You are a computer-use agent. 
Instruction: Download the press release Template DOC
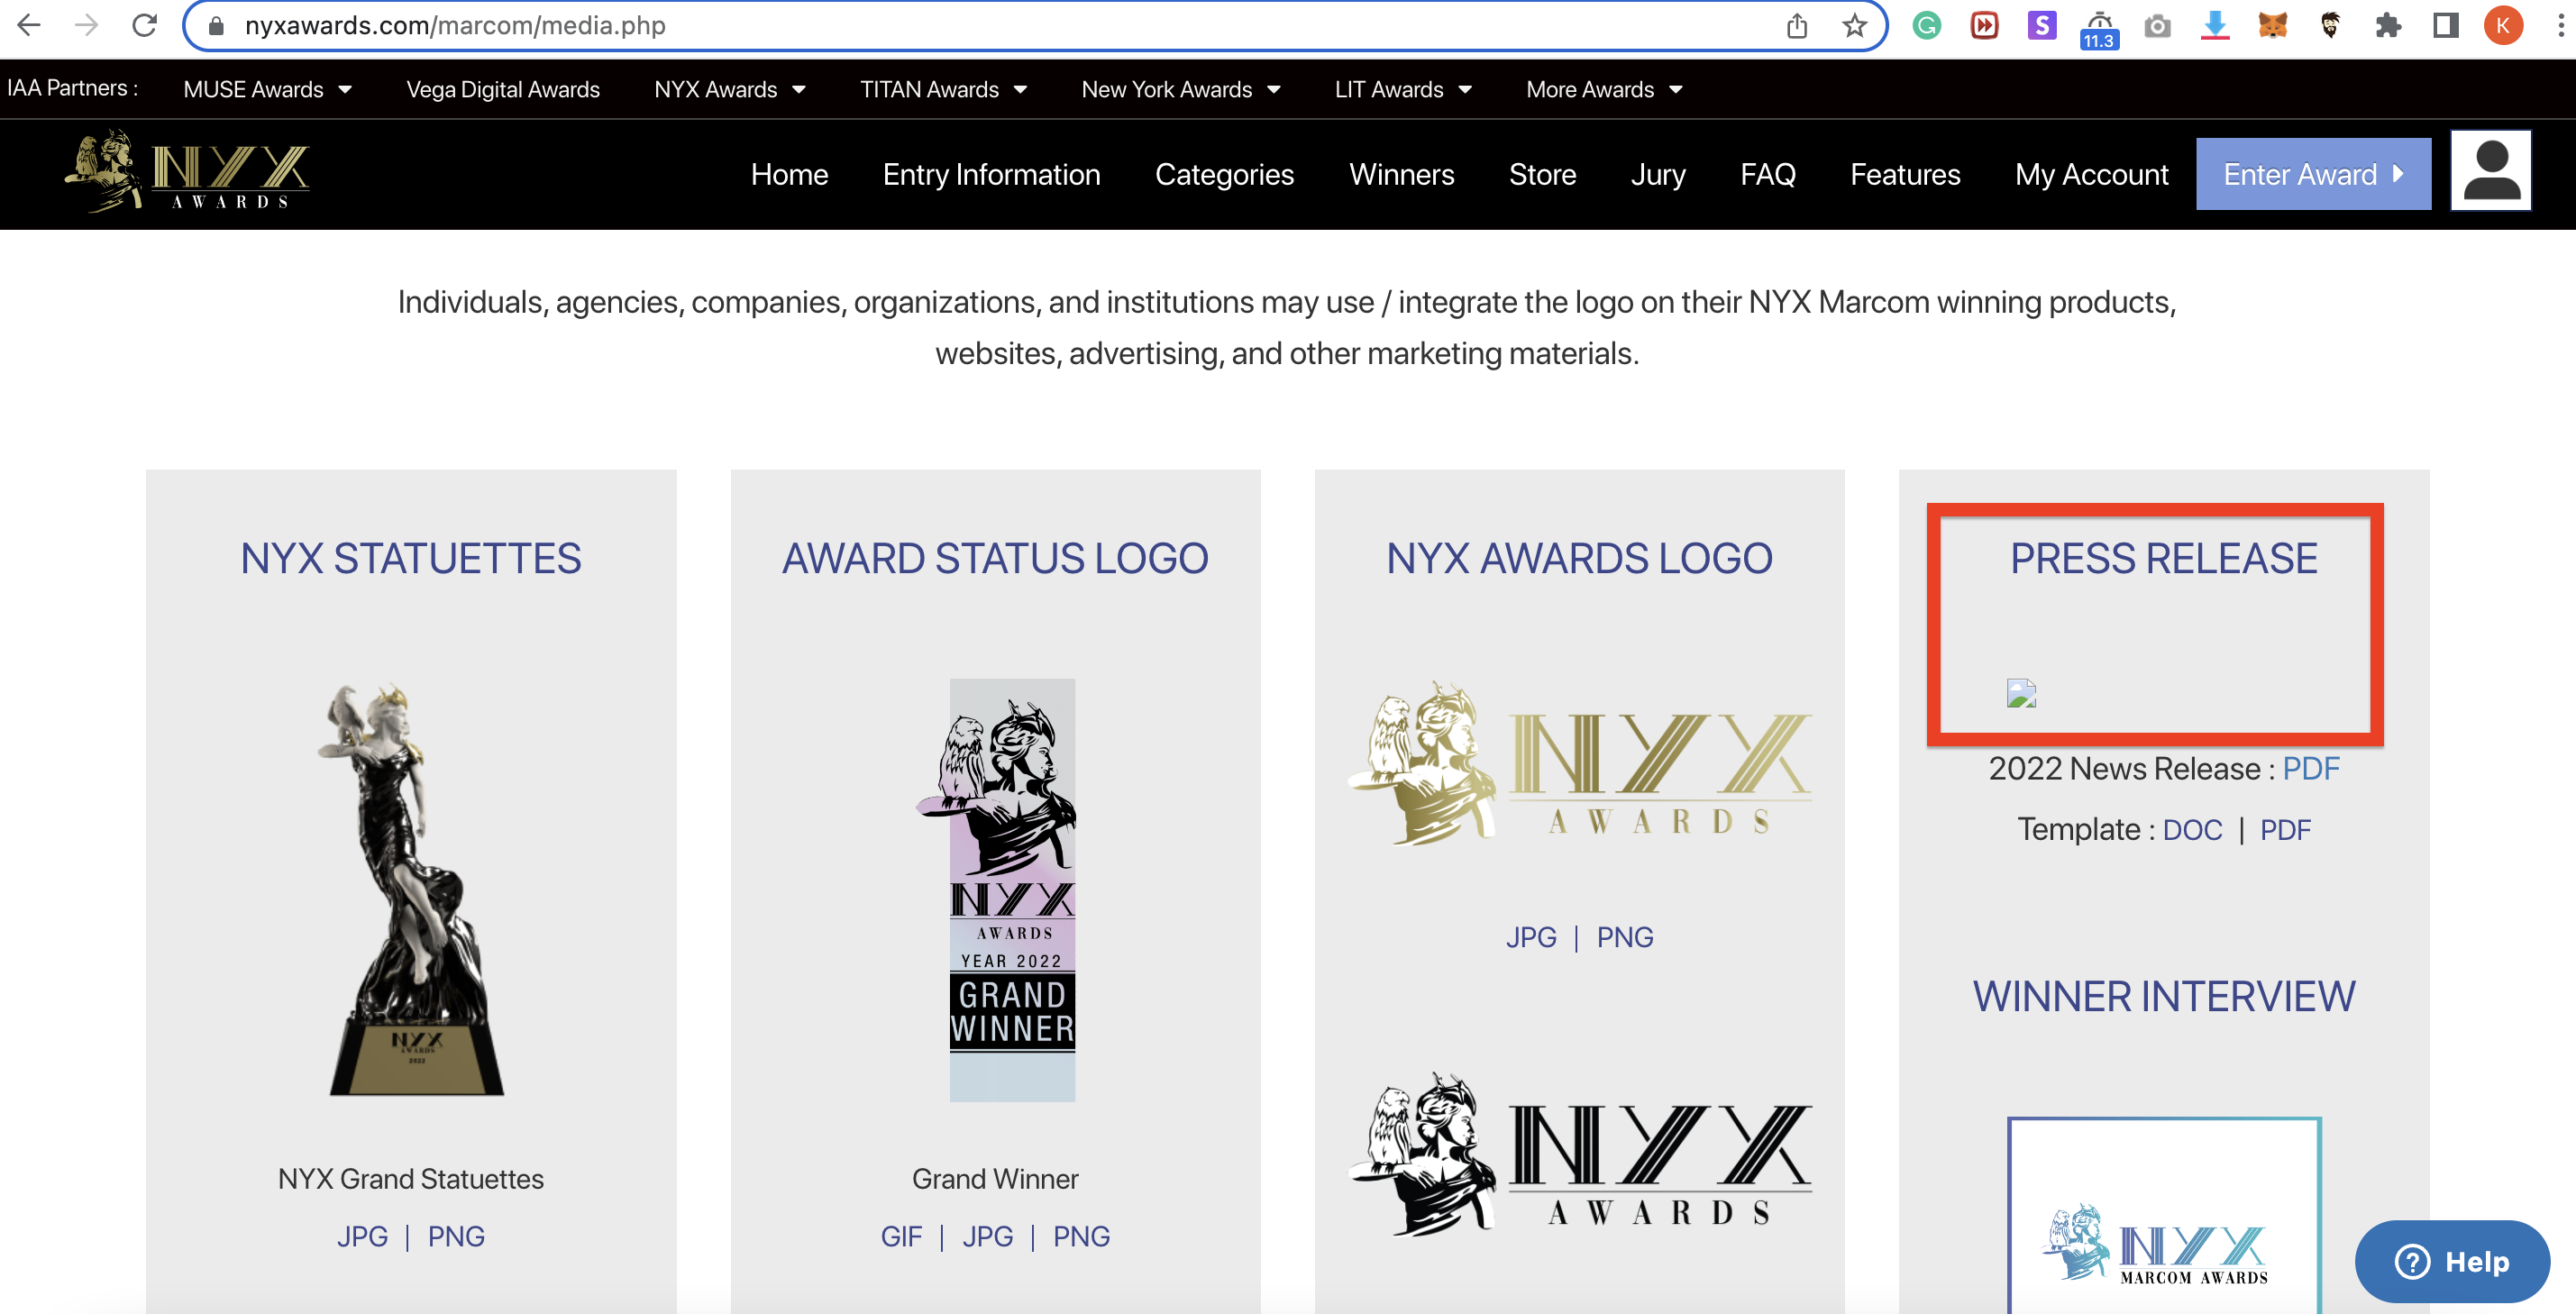click(x=2192, y=829)
